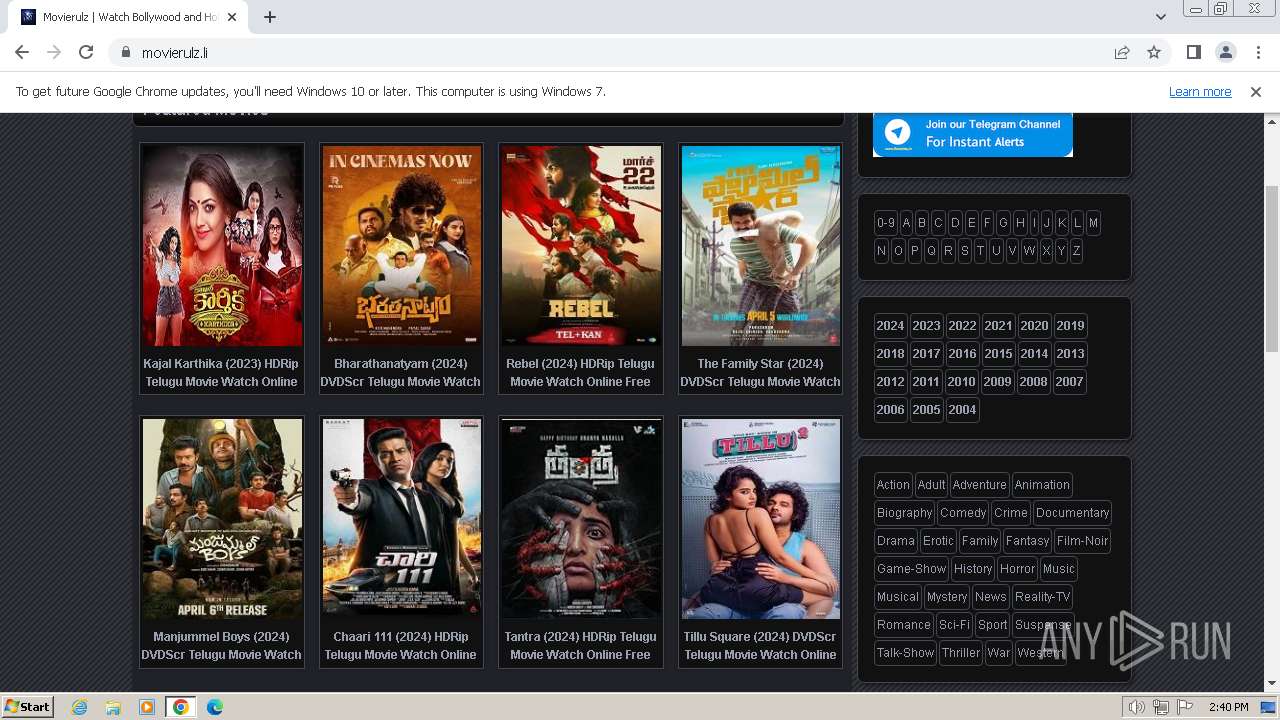Open the Learn more link

(x=1200, y=91)
